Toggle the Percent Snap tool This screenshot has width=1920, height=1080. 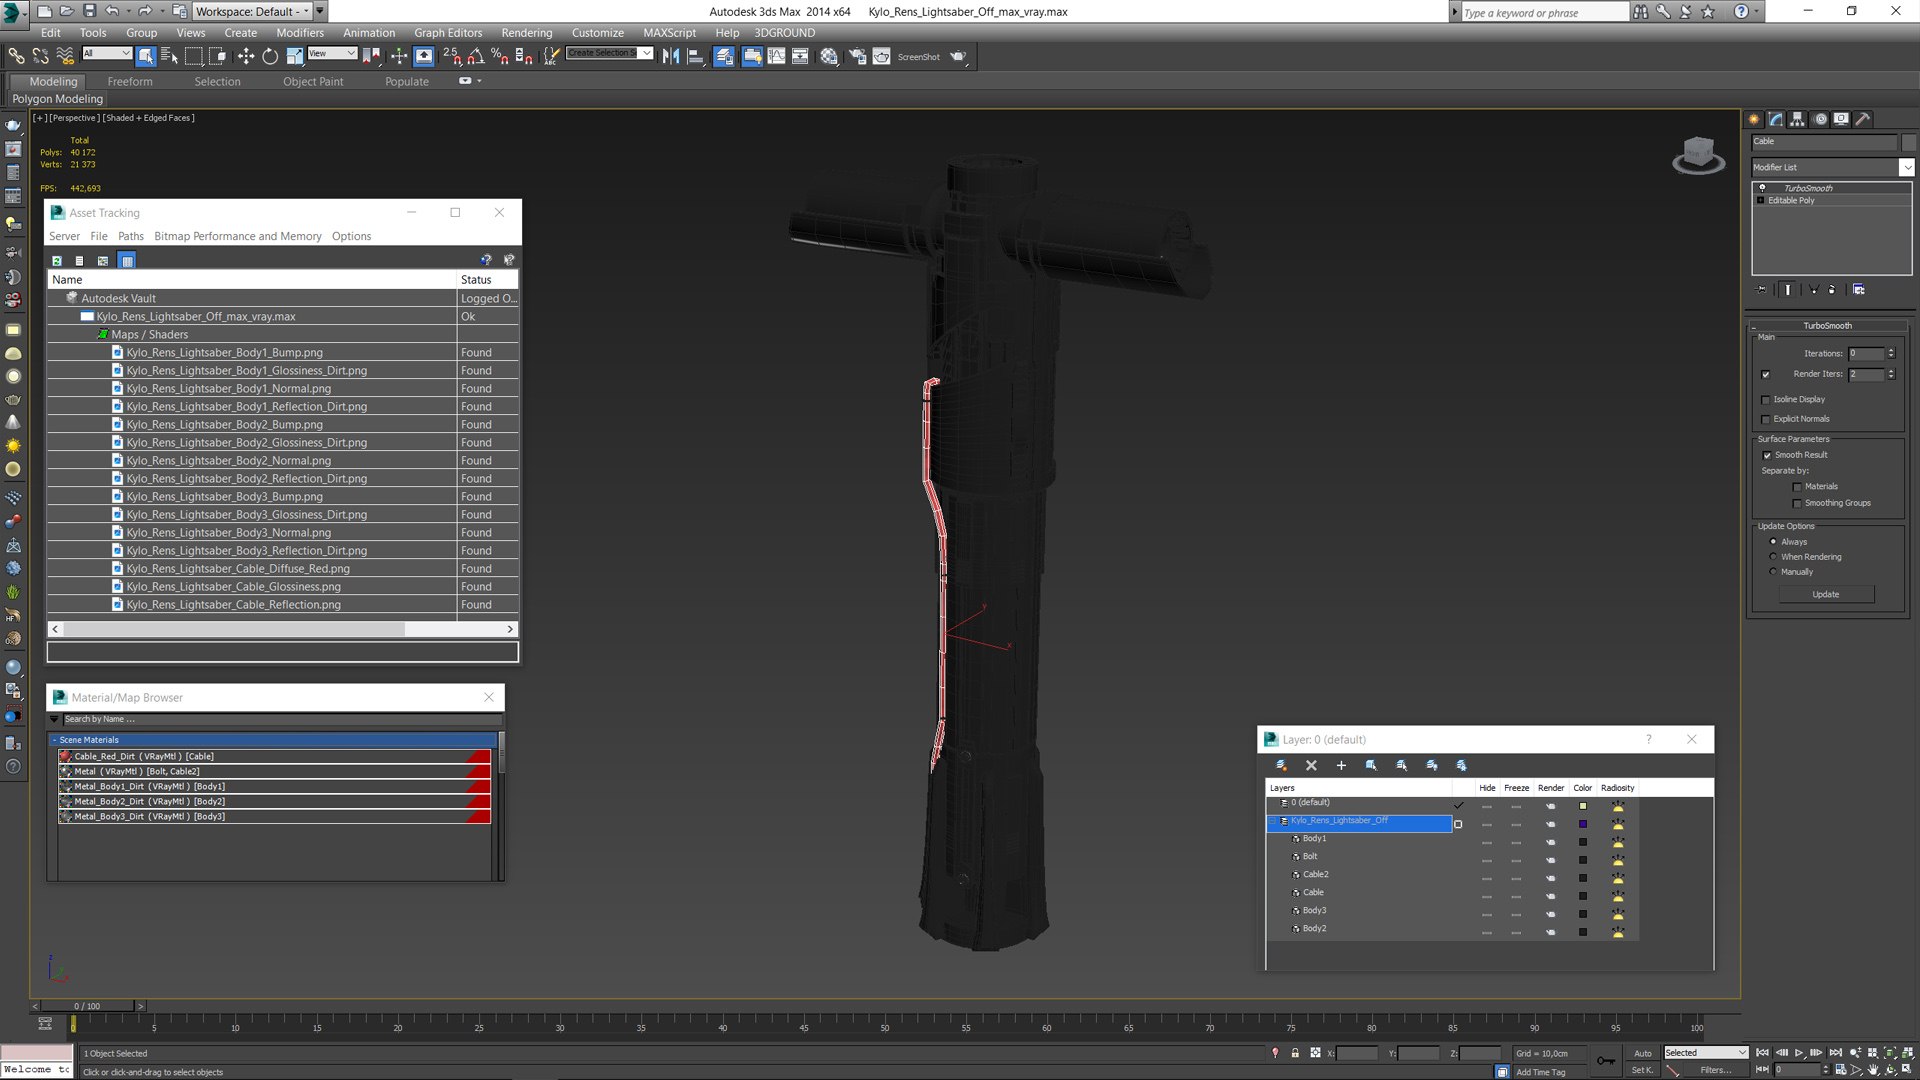point(499,56)
